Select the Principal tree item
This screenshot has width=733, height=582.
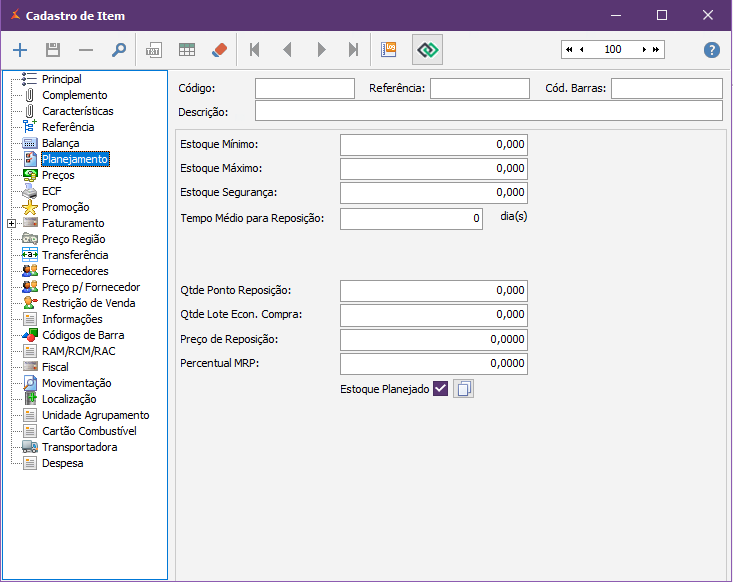61,79
